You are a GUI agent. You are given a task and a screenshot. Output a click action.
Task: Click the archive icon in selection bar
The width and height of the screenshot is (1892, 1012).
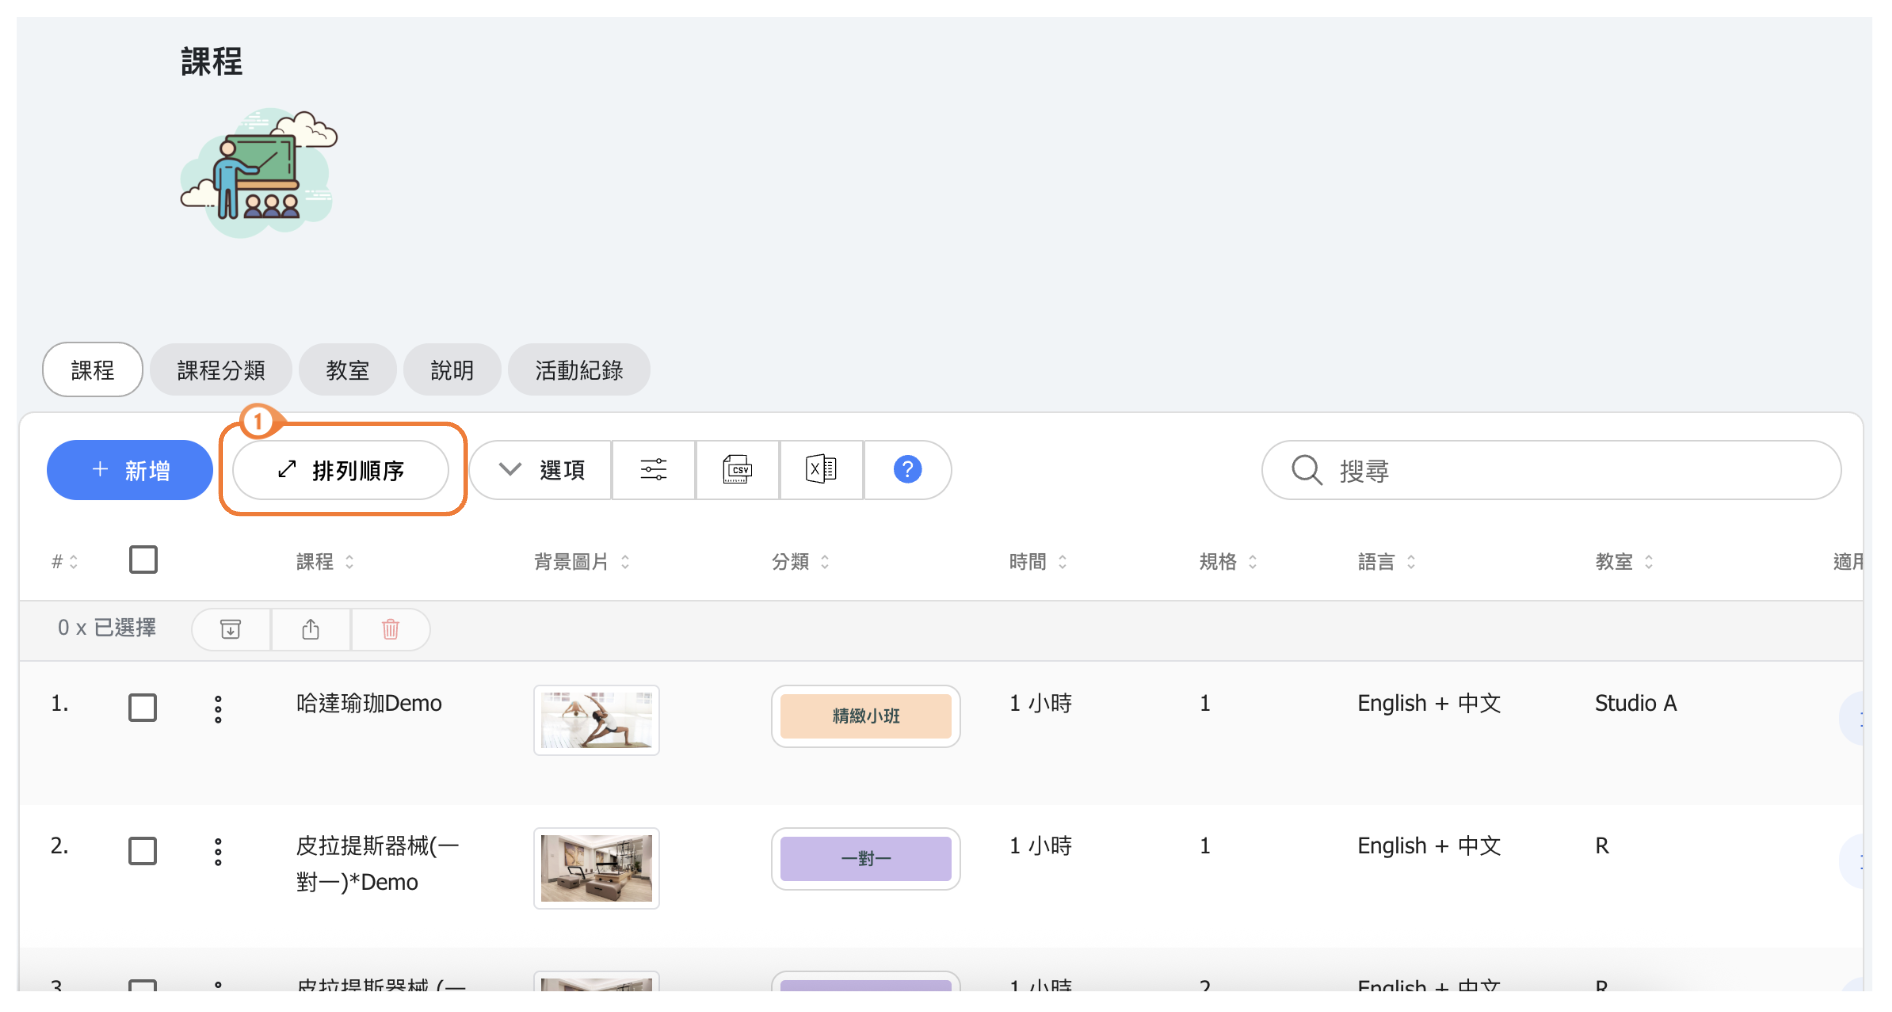click(231, 629)
